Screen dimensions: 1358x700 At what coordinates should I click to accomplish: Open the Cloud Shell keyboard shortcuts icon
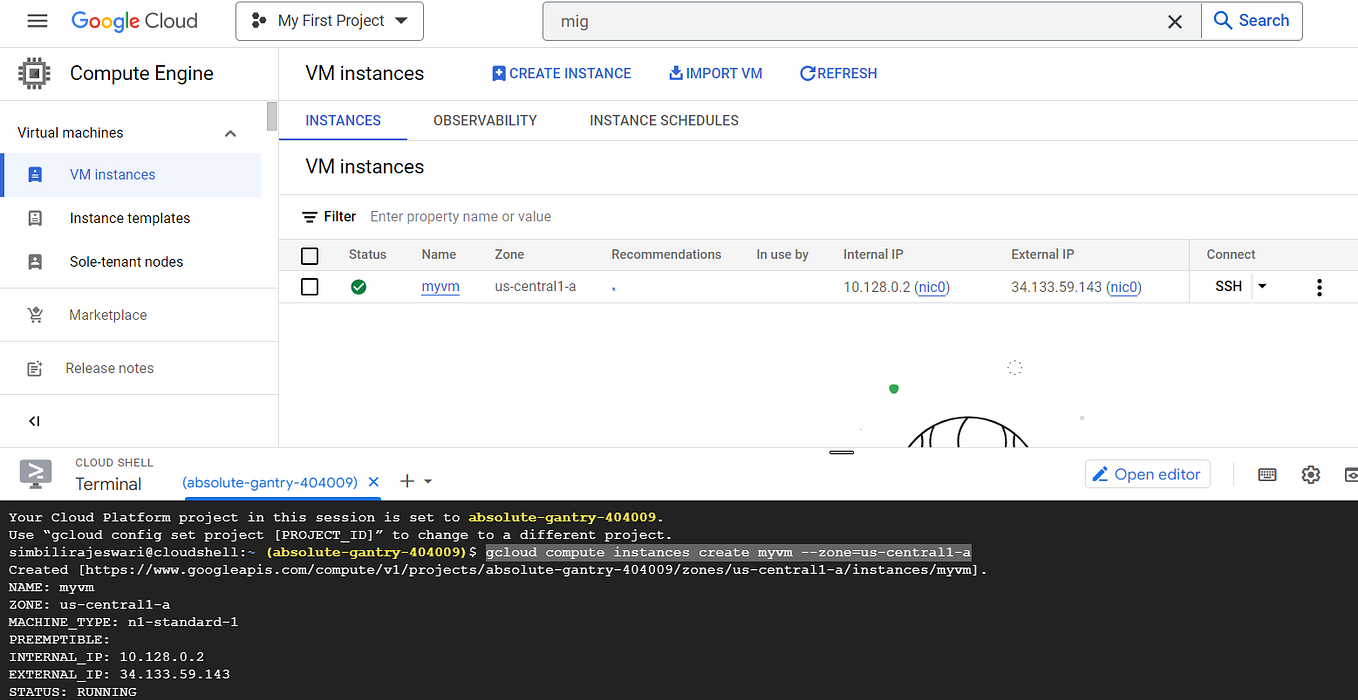pyautogui.click(x=1267, y=474)
